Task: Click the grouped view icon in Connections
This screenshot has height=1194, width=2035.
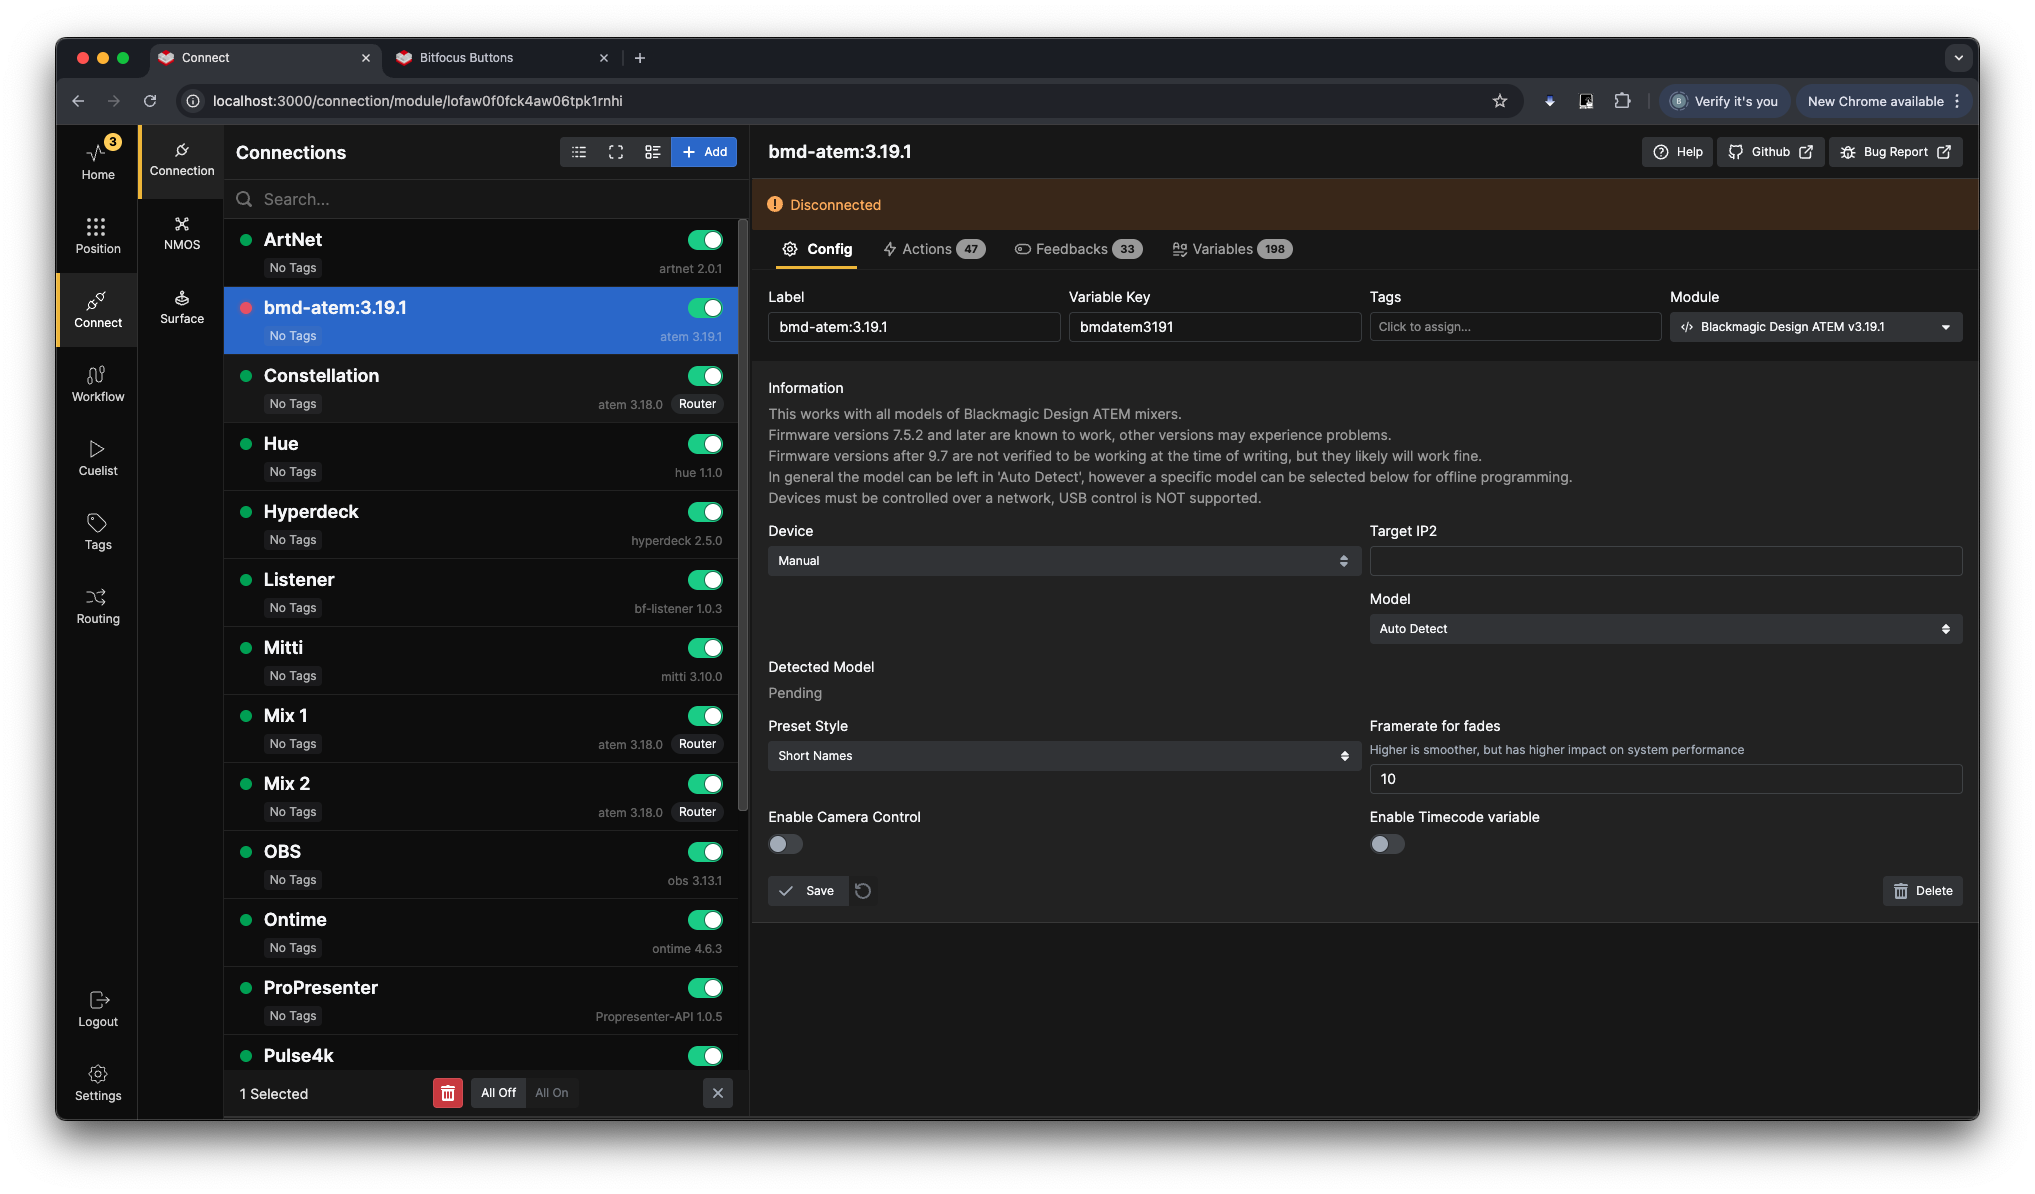Action: [x=653, y=152]
